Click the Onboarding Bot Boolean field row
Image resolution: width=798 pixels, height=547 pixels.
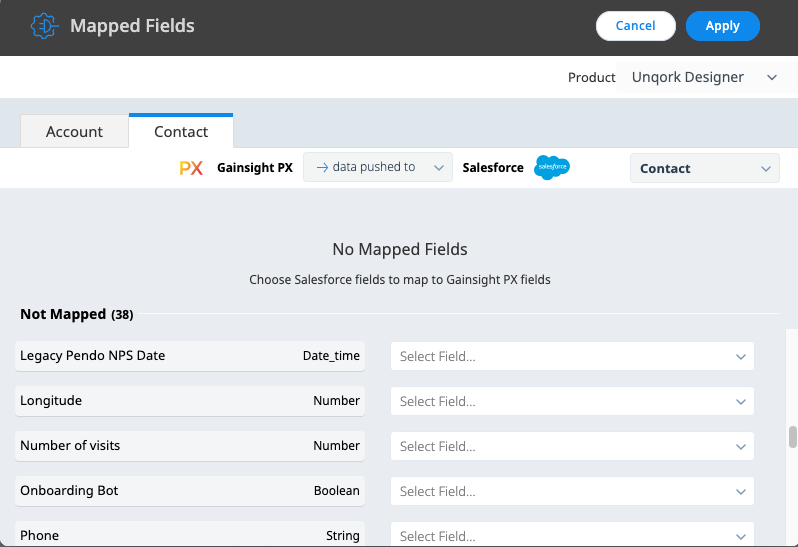pyautogui.click(x=190, y=491)
